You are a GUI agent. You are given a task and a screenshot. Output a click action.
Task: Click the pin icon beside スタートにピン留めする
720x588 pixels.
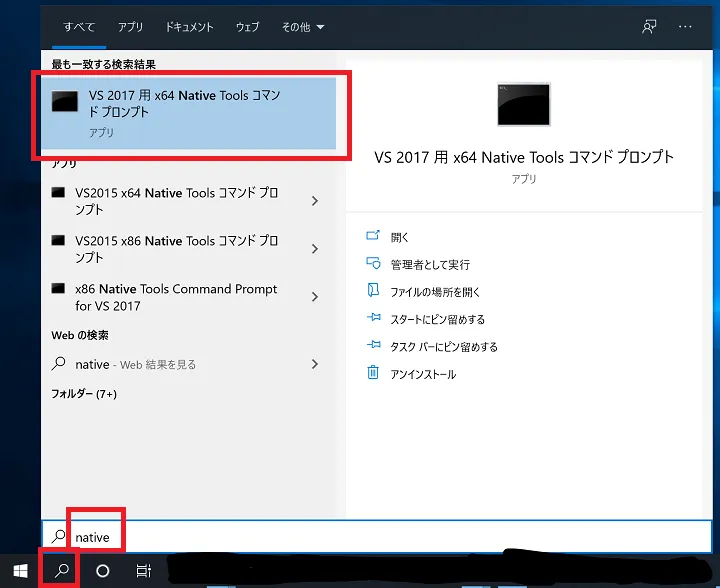(374, 317)
